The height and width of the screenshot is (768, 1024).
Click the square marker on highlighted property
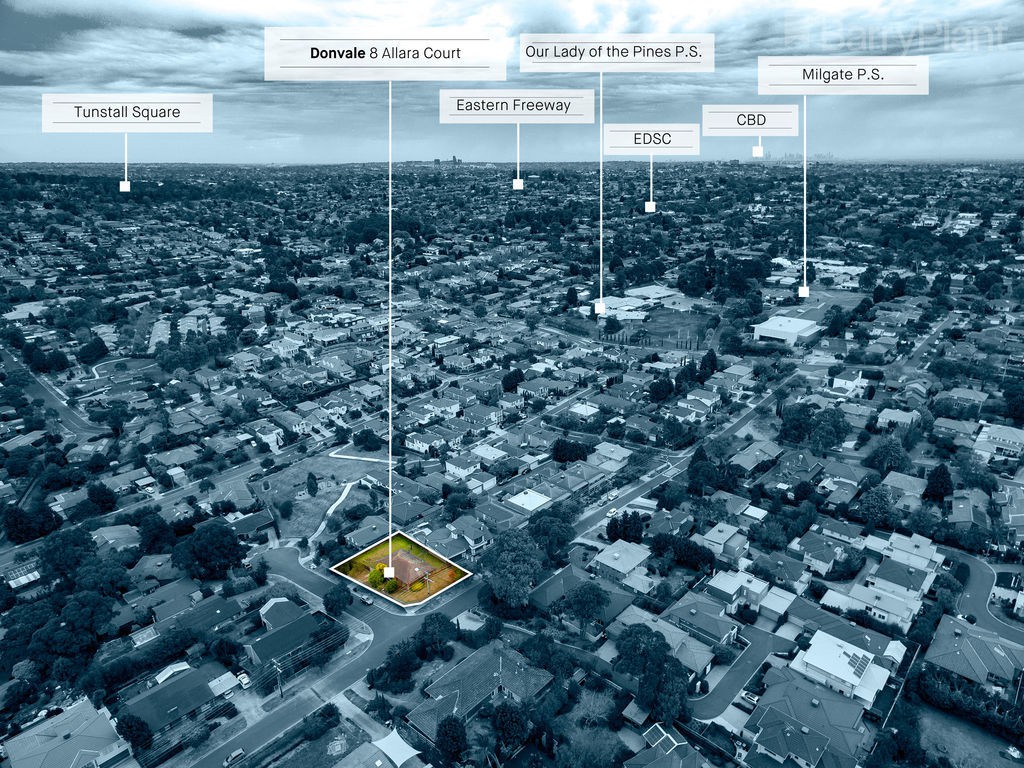[389, 572]
